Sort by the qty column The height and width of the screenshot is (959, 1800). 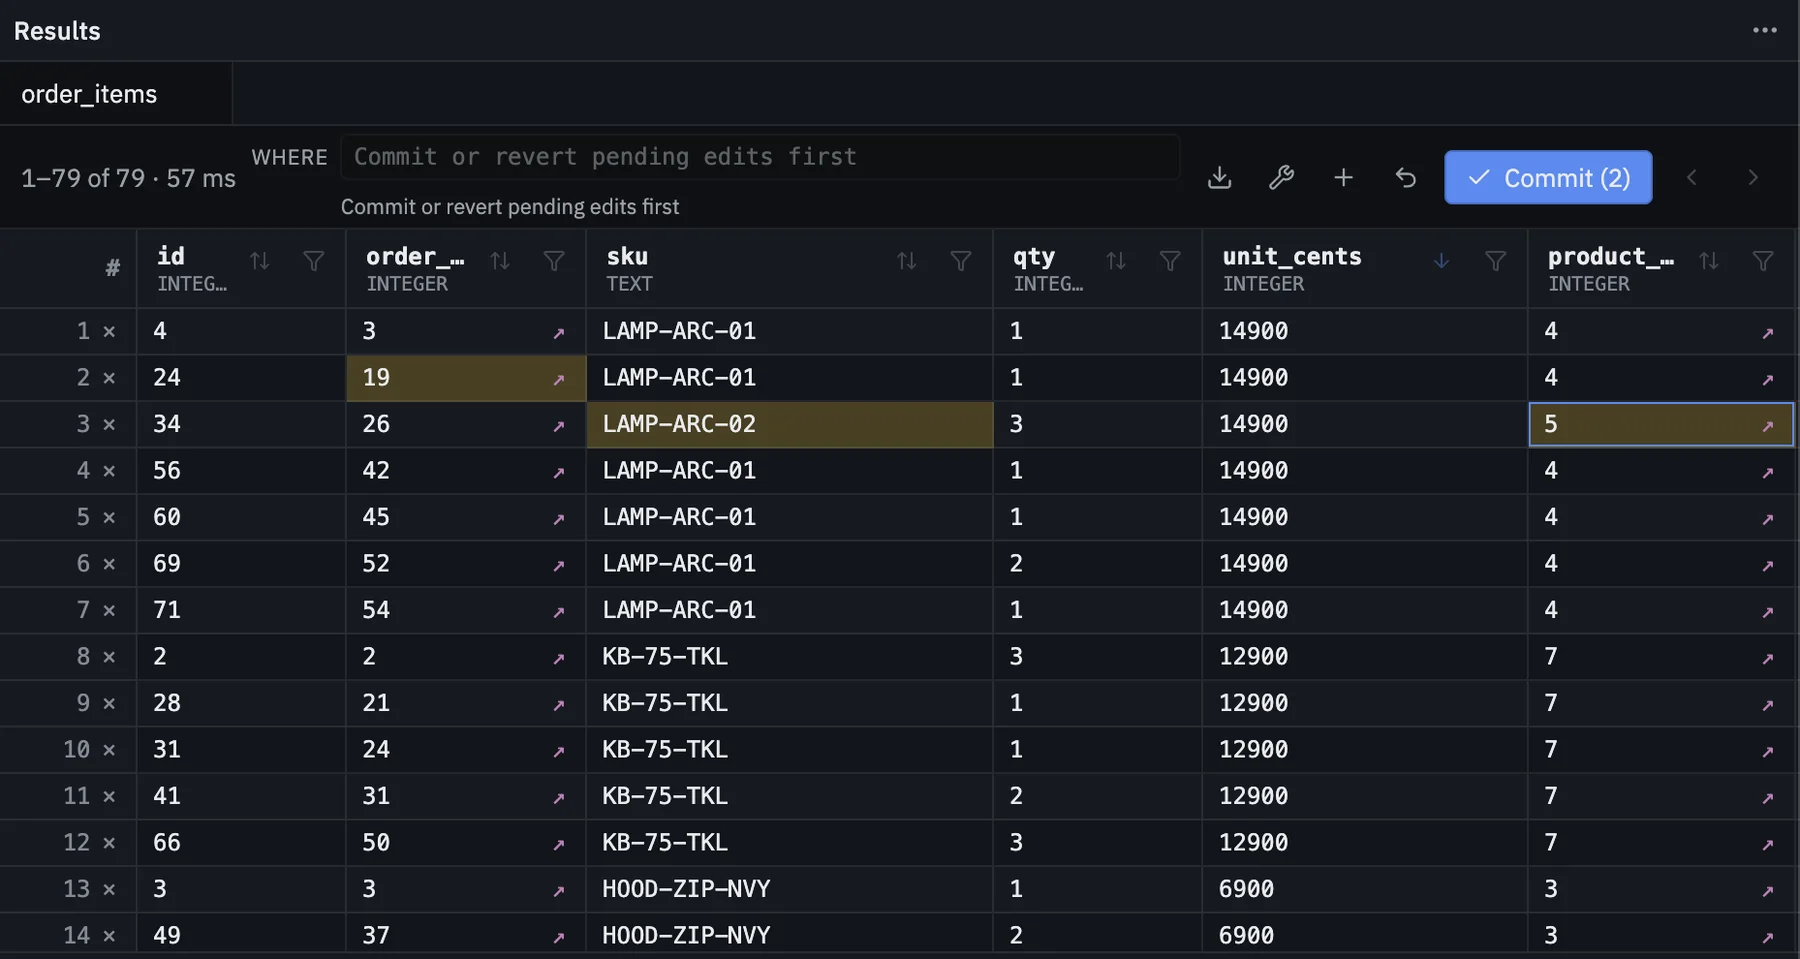(x=1116, y=261)
